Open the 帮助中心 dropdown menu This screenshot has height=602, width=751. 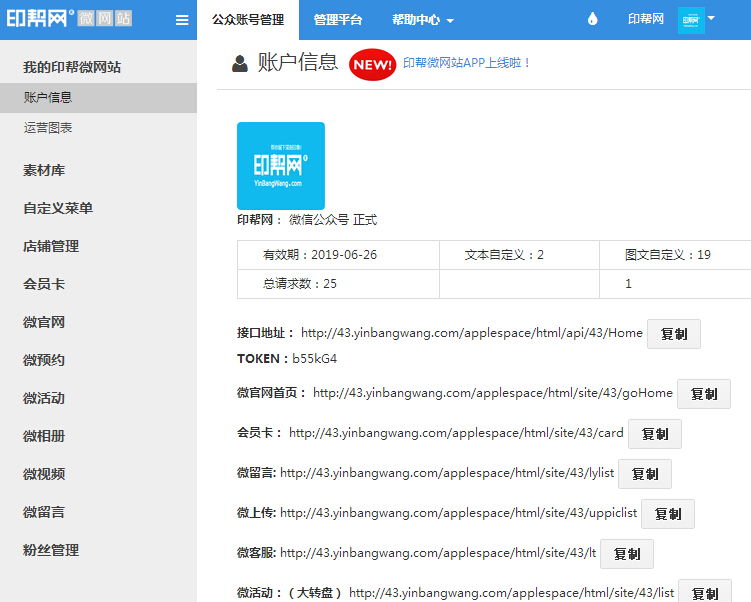coord(422,20)
